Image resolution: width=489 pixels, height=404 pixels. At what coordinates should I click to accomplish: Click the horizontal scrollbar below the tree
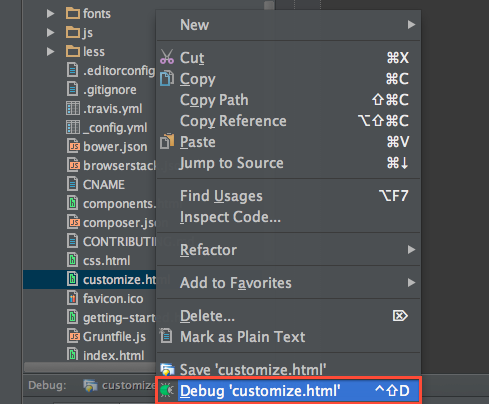(90, 367)
